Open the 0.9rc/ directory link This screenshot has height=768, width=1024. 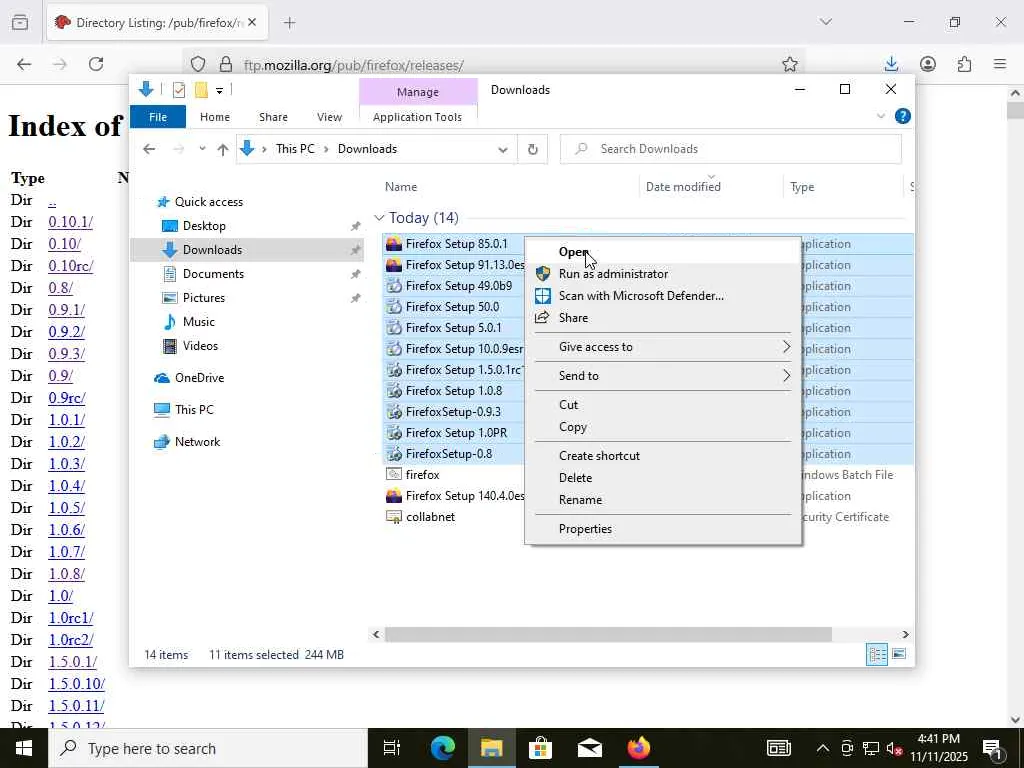[x=67, y=398]
